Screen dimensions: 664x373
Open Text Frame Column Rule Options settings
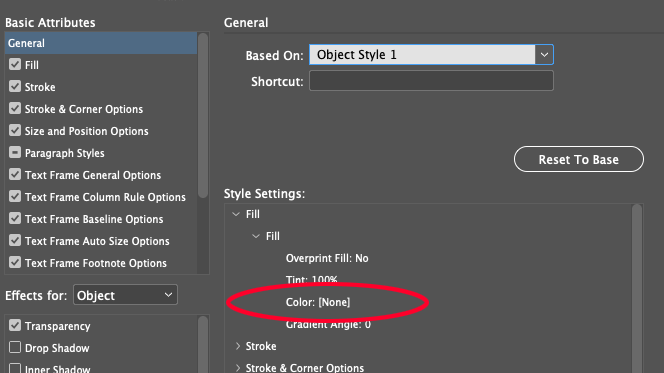[x=105, y=197]
